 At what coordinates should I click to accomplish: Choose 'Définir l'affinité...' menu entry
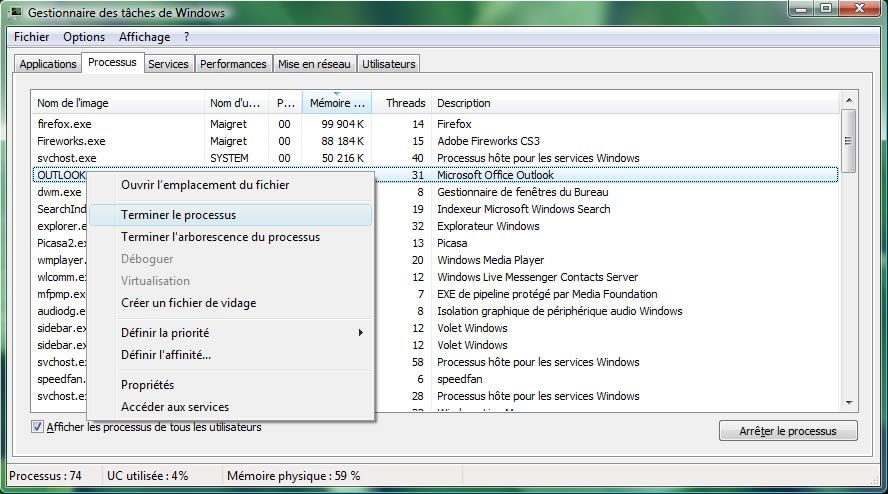(x=232, y=355)
